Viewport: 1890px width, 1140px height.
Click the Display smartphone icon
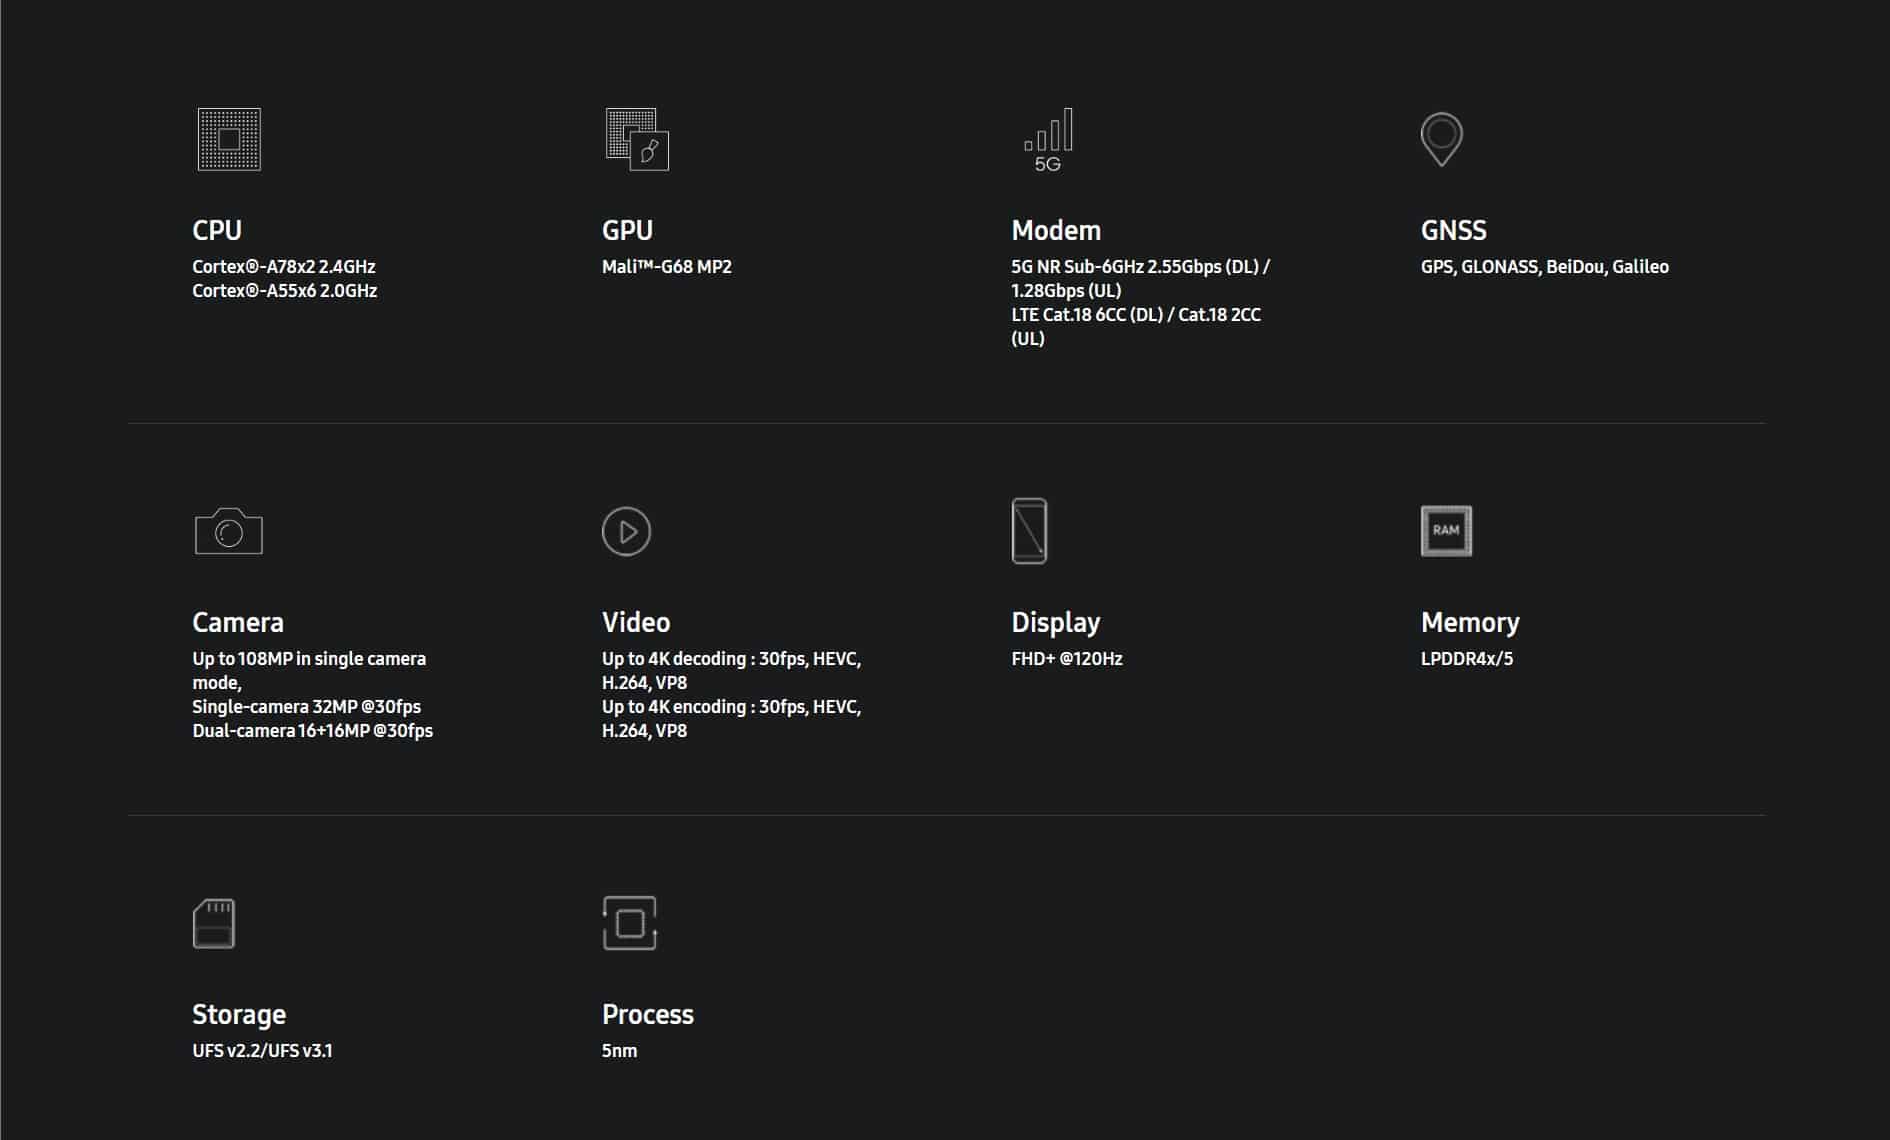coord(1029,531)
